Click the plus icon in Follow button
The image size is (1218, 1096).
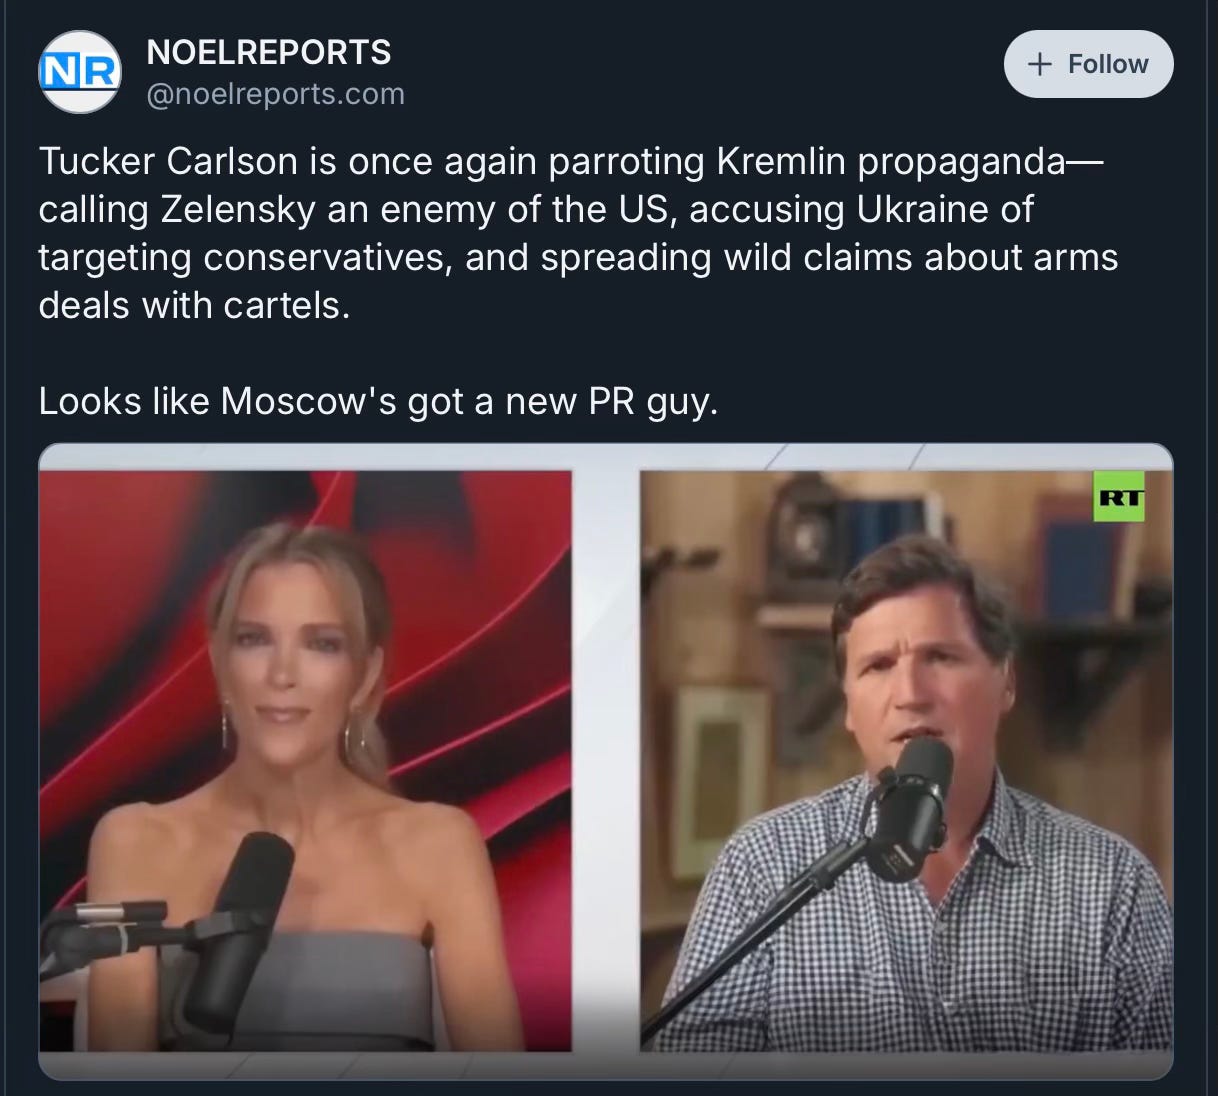1040,64
